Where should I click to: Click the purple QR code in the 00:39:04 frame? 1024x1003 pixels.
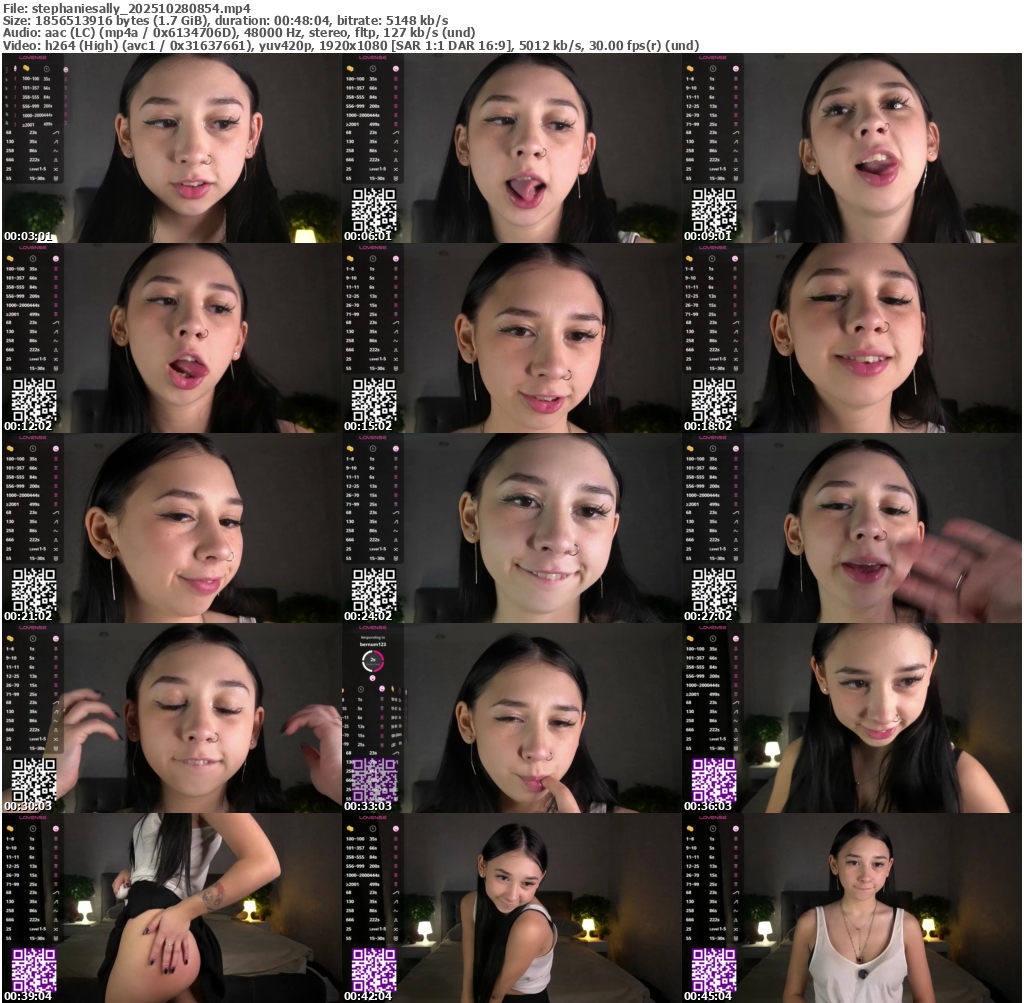tap(34, 970)
